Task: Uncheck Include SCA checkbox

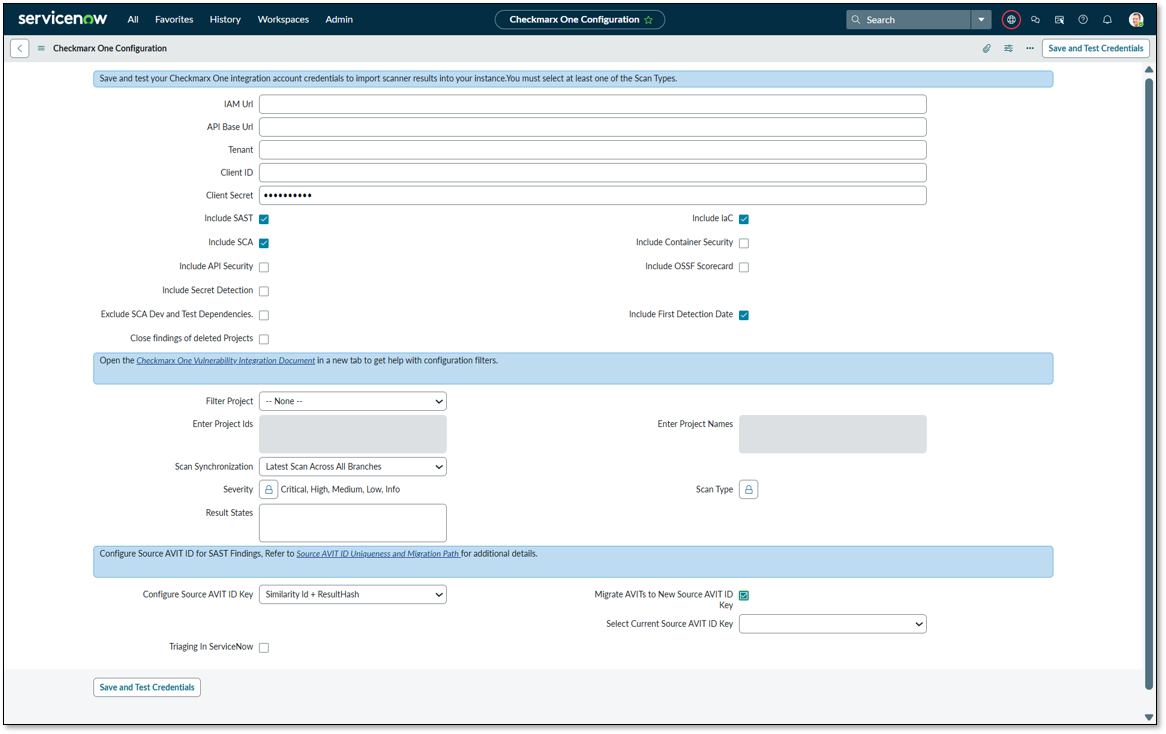Action: (264, 243)
